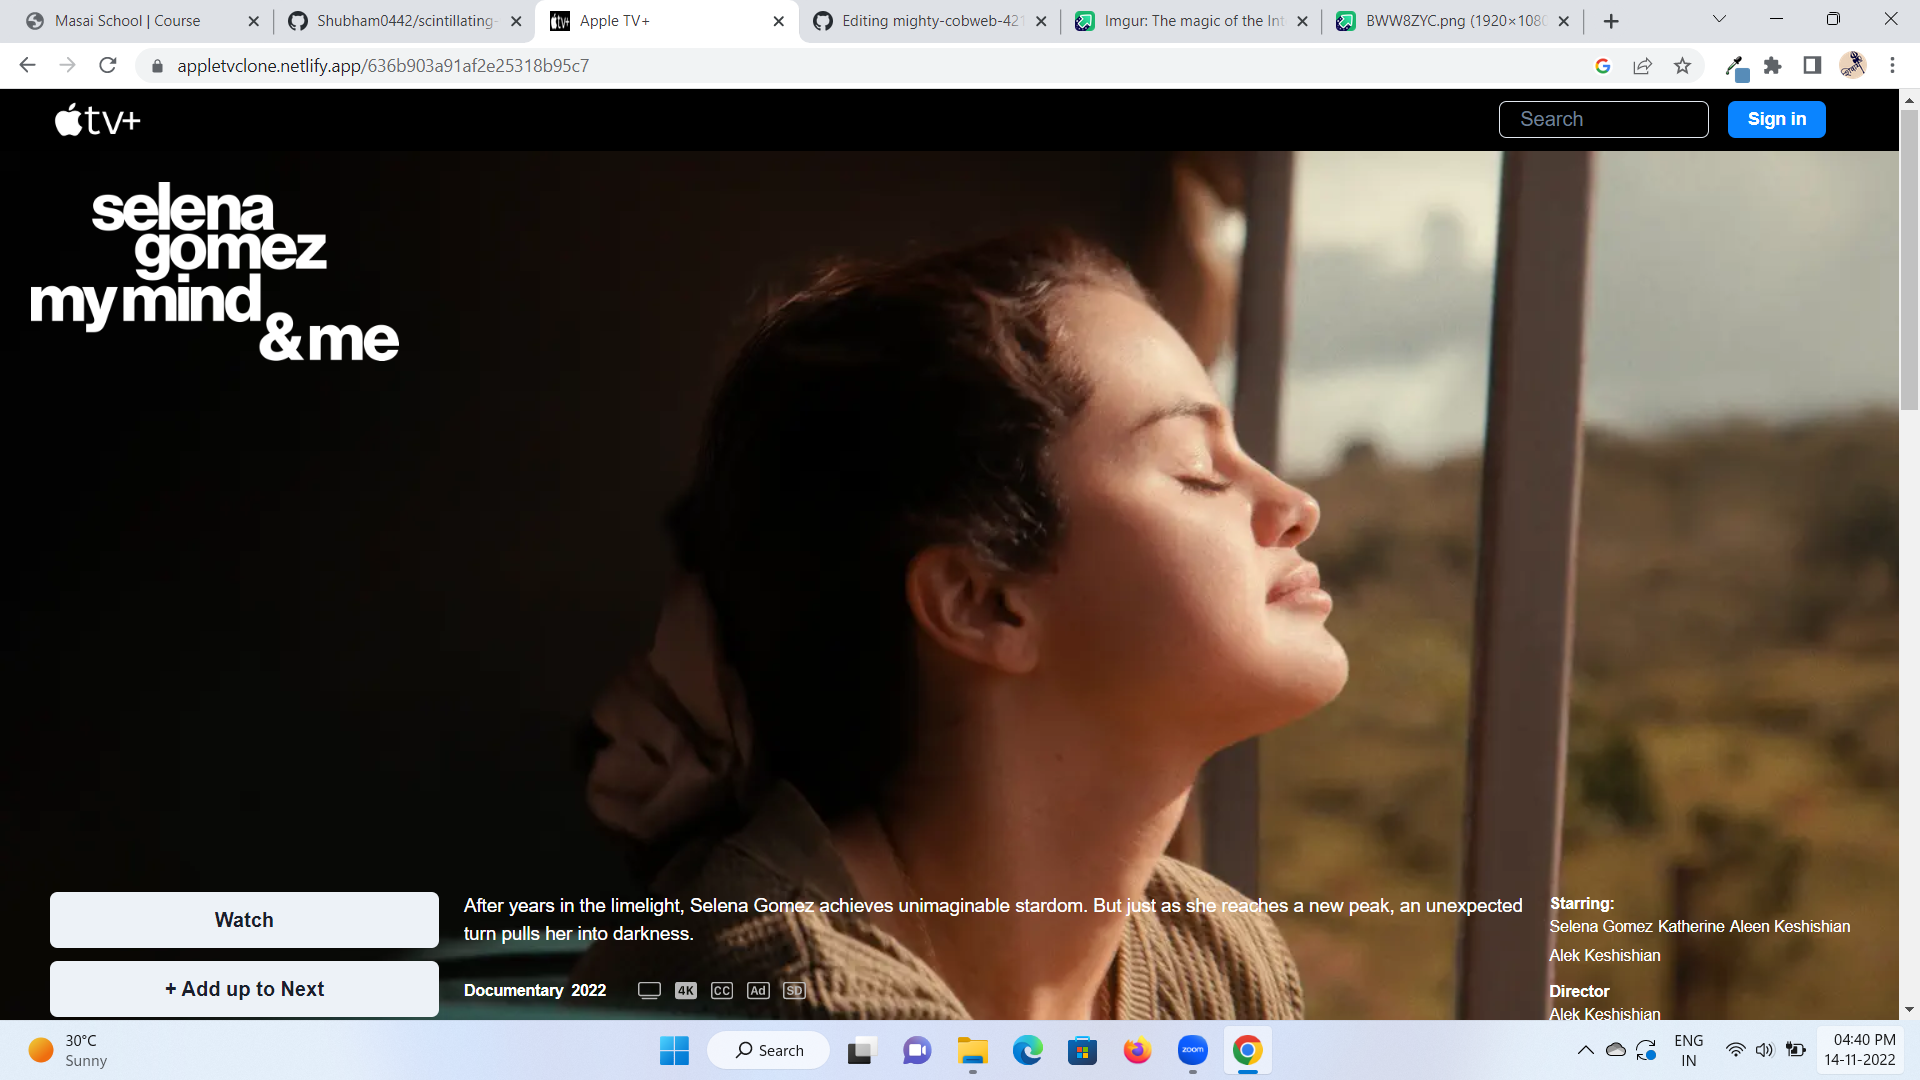Open the Chrome extensions puzzle icon
This screenshot has width=1920, height=1080.
[1772, 66]
